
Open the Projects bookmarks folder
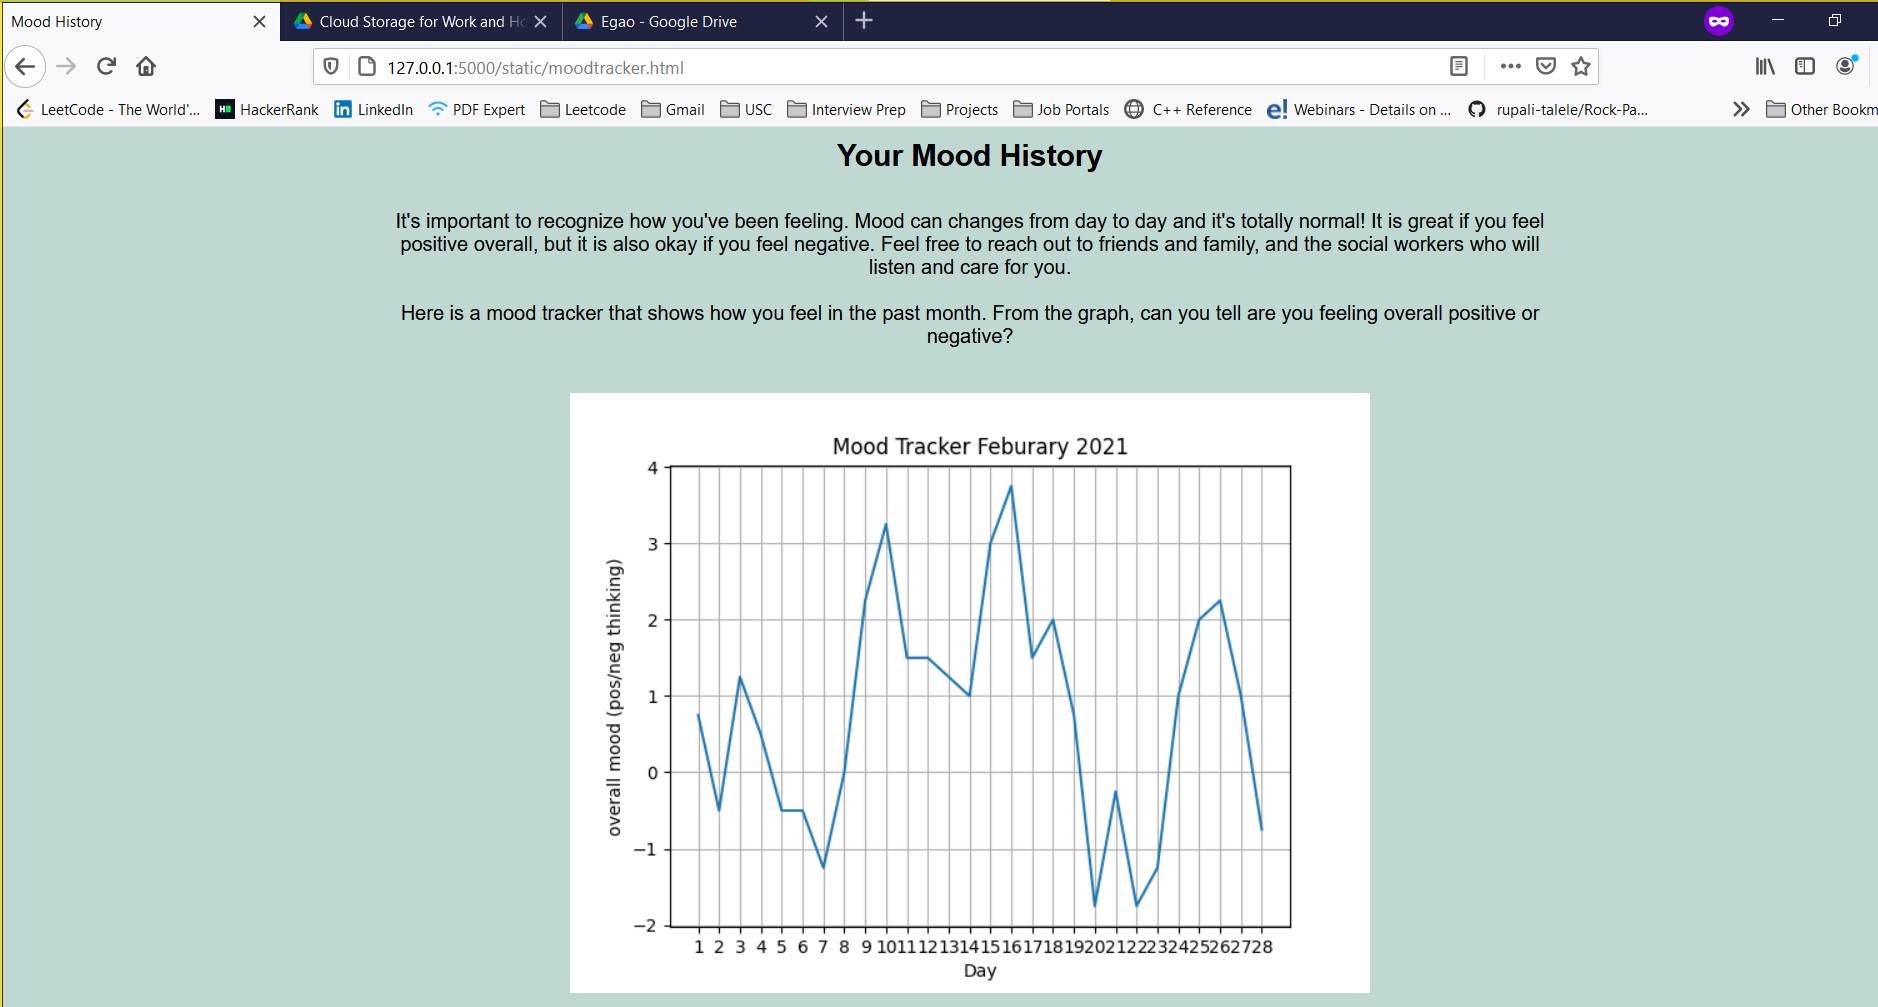tap(960, 110)
